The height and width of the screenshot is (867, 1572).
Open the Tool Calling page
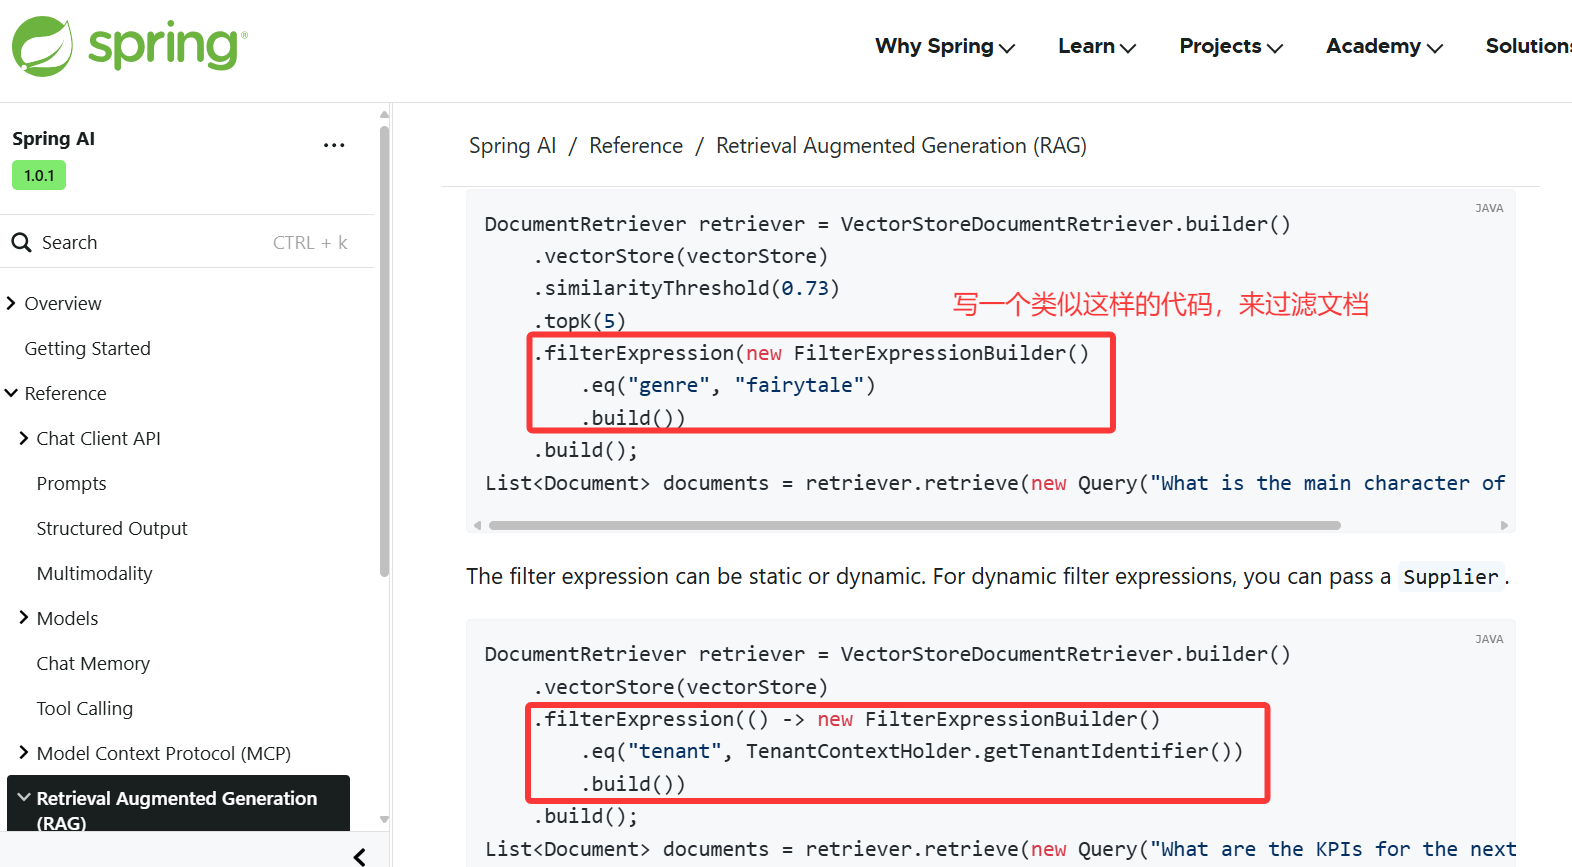[x=85, y=708]
